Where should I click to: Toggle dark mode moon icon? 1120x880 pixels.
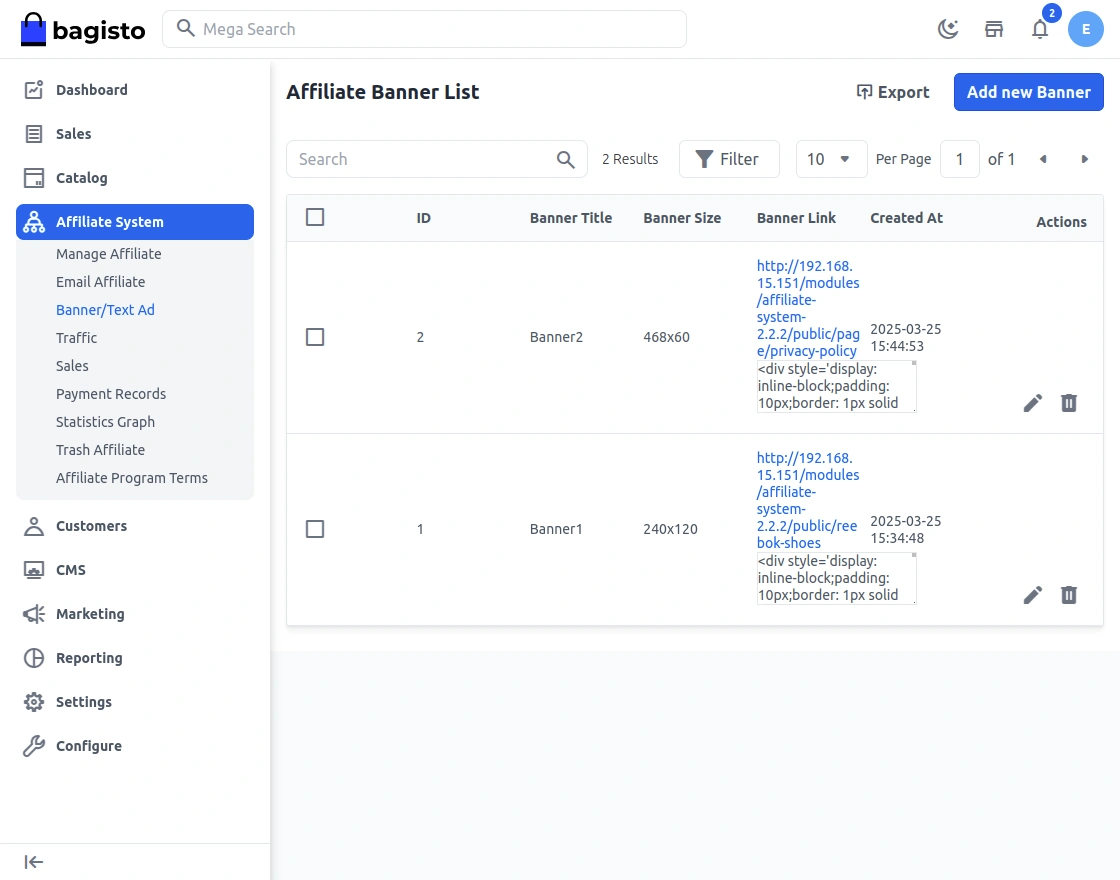(948, 29)
